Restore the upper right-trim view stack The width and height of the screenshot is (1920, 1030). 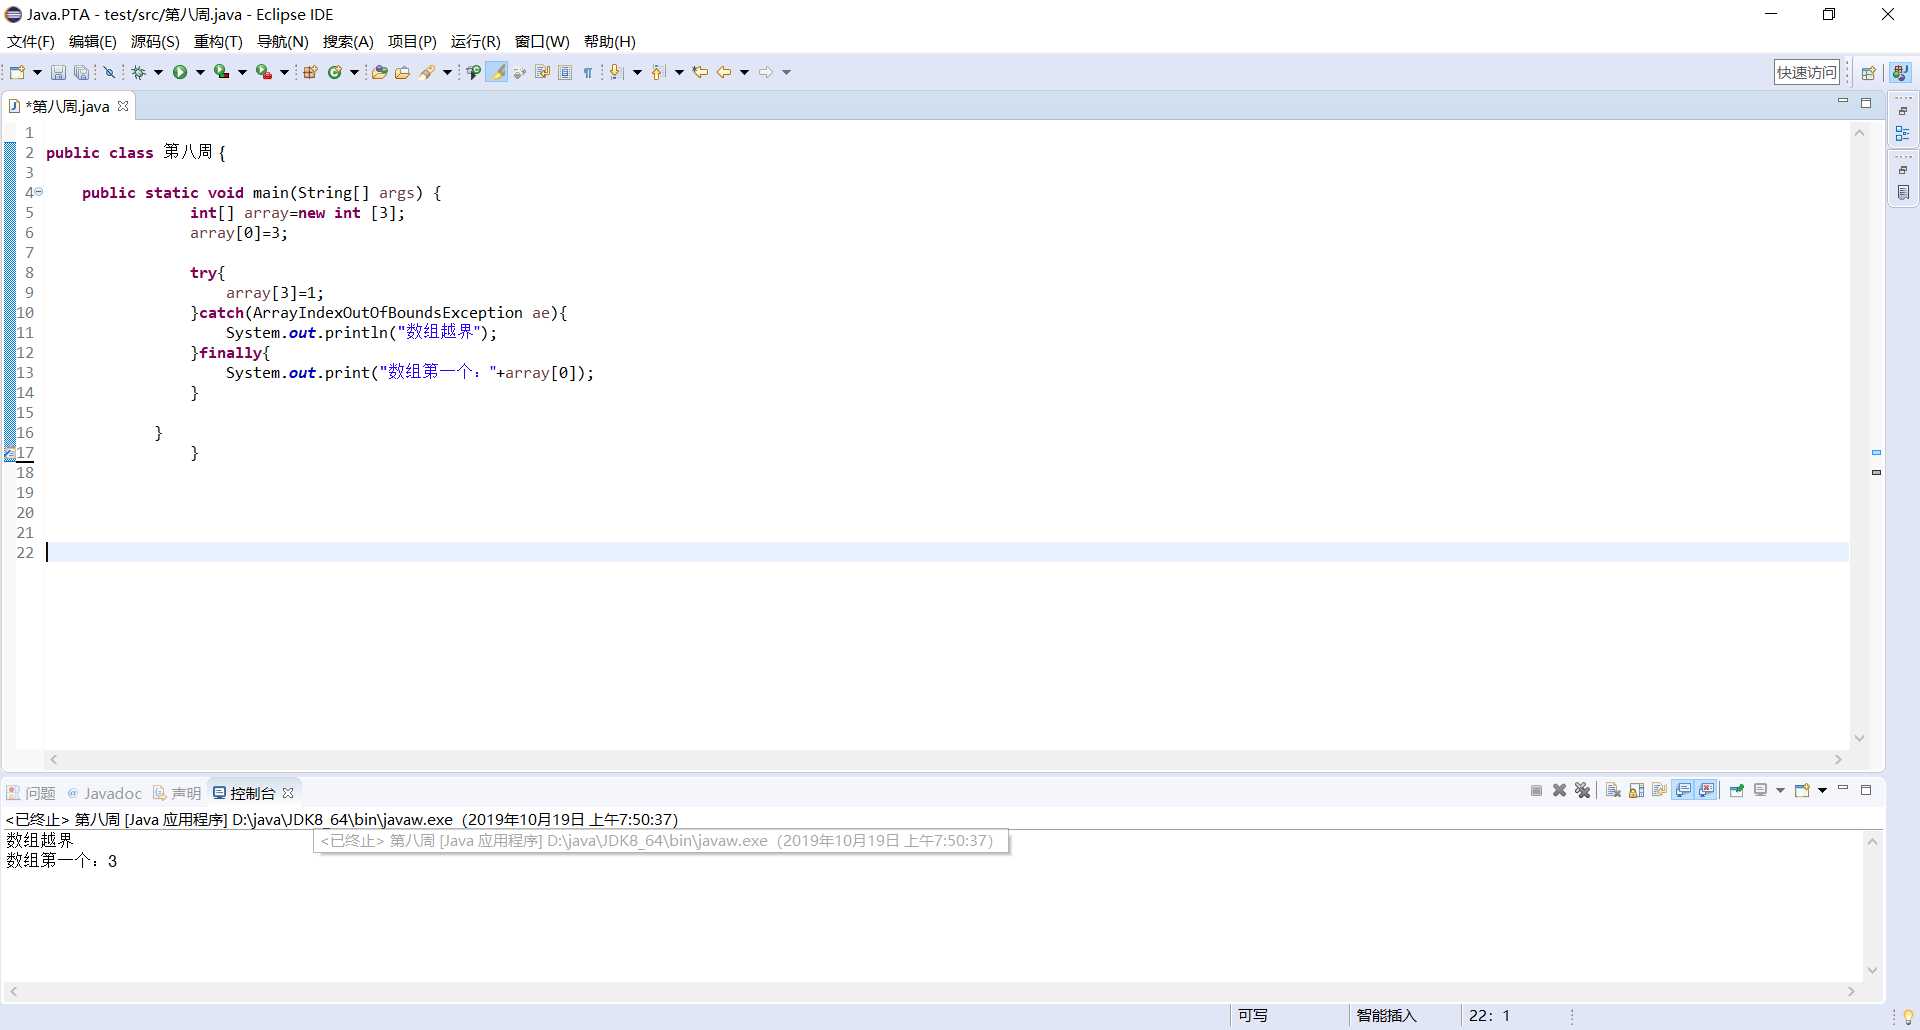coord(1903,111)
